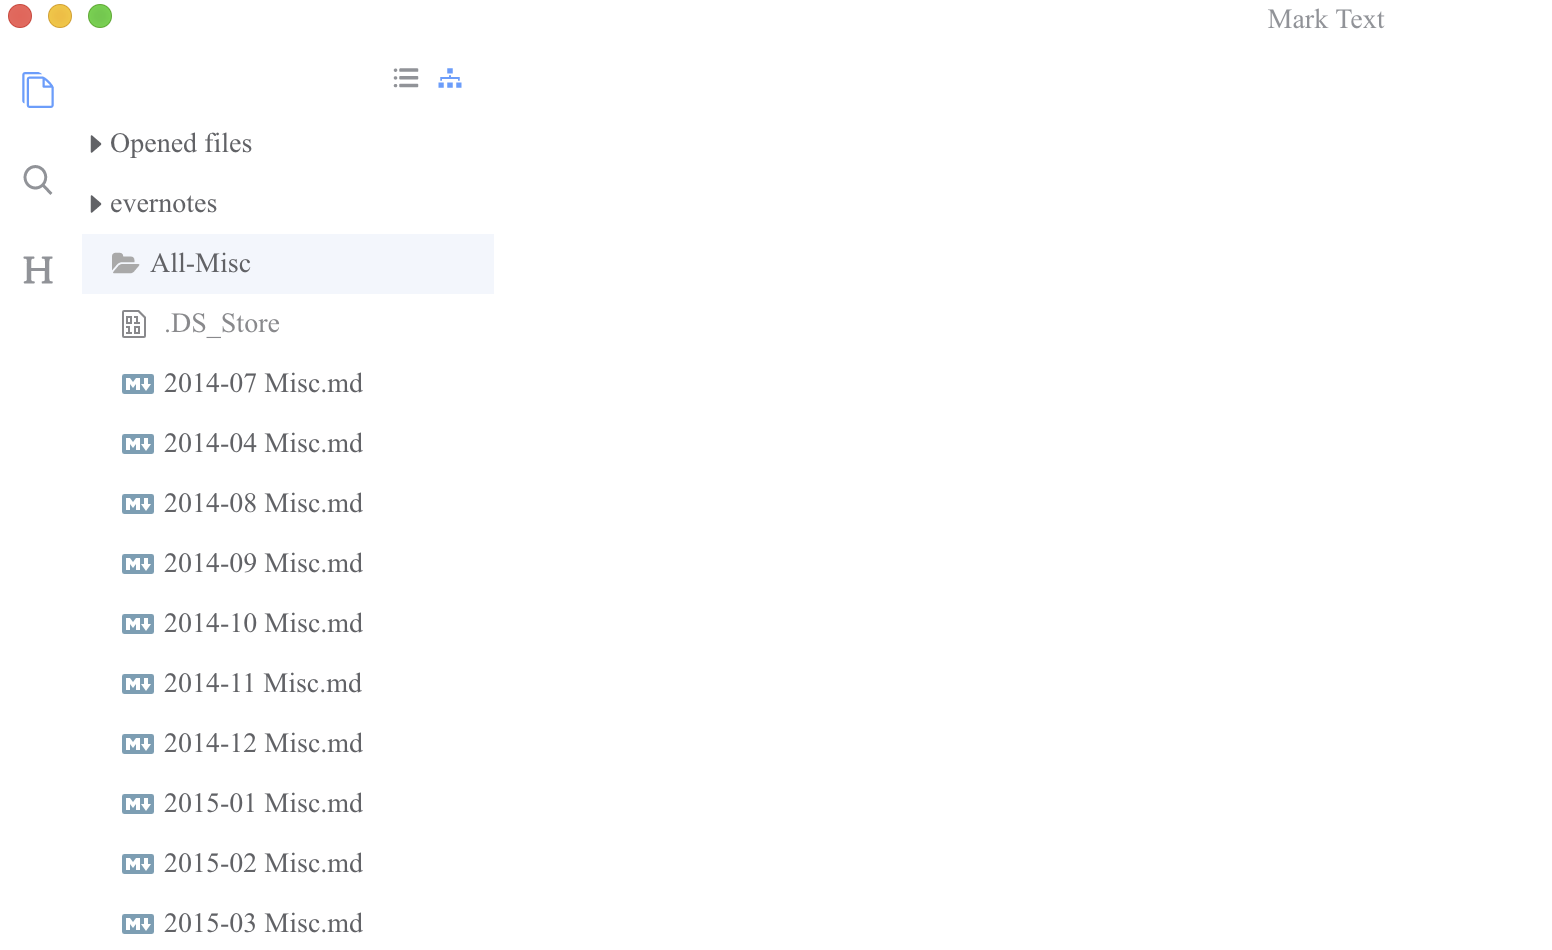This screenshot has height=950, width=1552.
Task: Select the 2014-12 Misc.md file
Action: pos(263,743)
